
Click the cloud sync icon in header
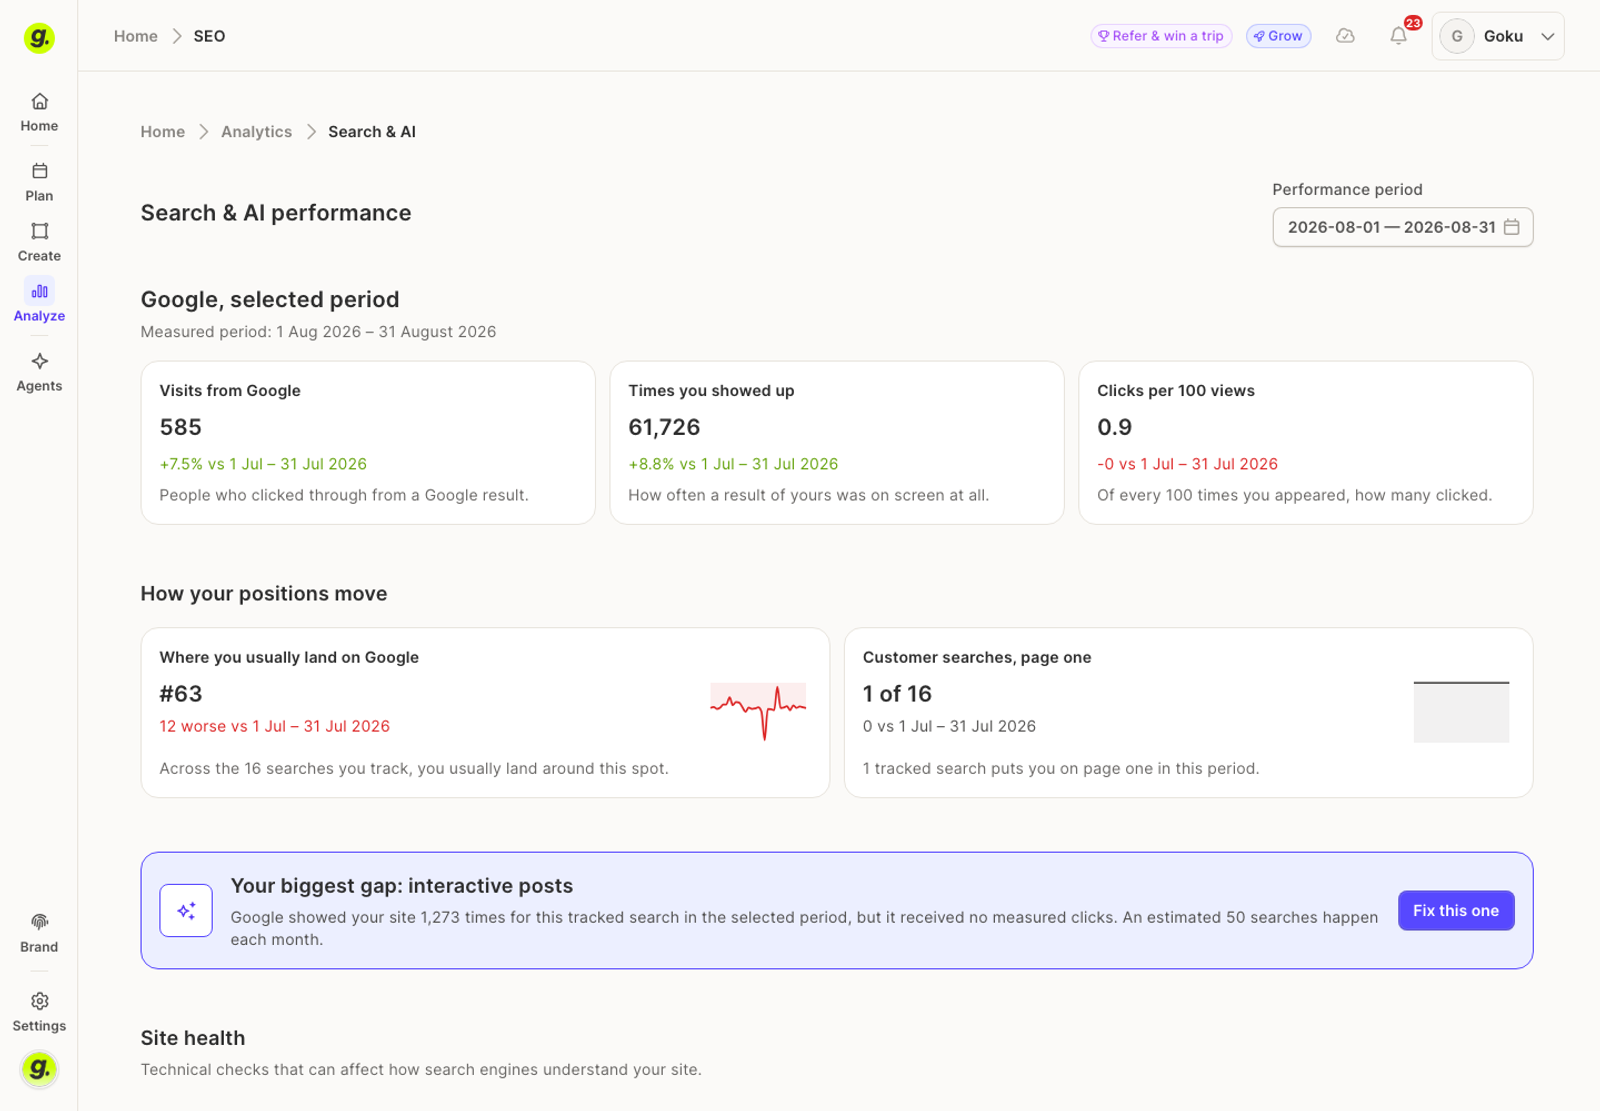click(x=1345, y=36)
